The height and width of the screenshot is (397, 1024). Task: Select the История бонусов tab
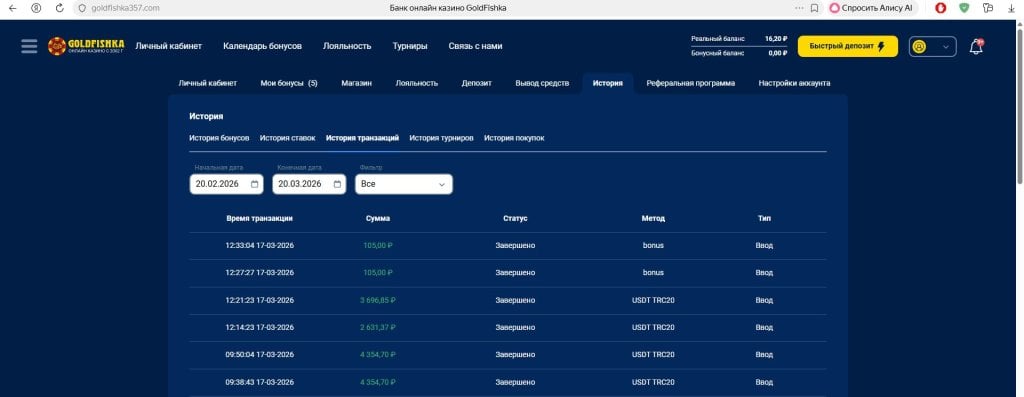[x=219, y=138]
